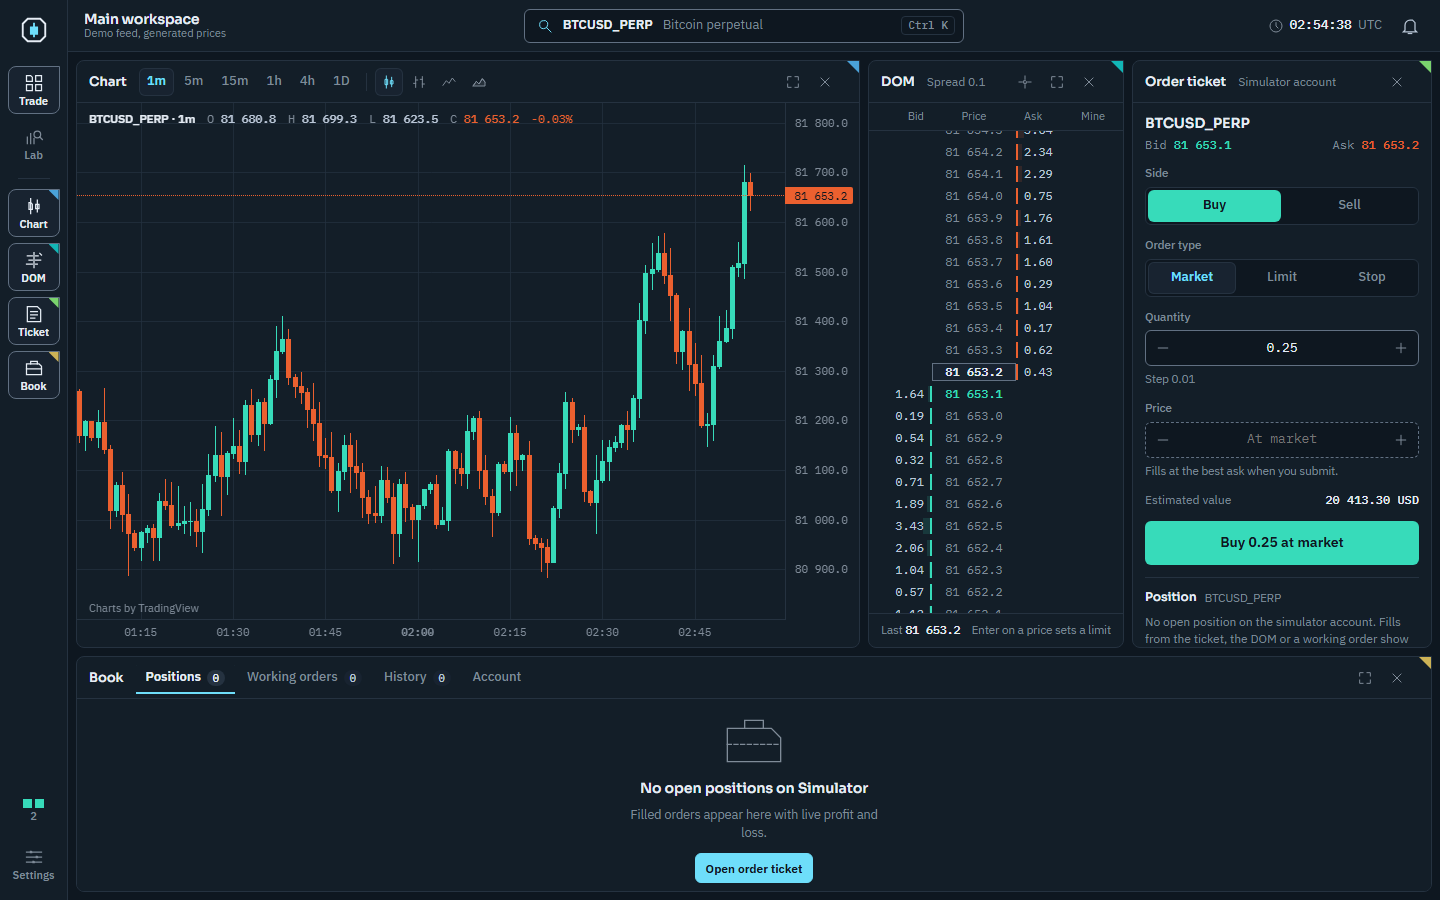Viewport: 1440px width, 900px height.
Task: Select the line chart style
Action: pyautogui.click(x=449, y=82)
